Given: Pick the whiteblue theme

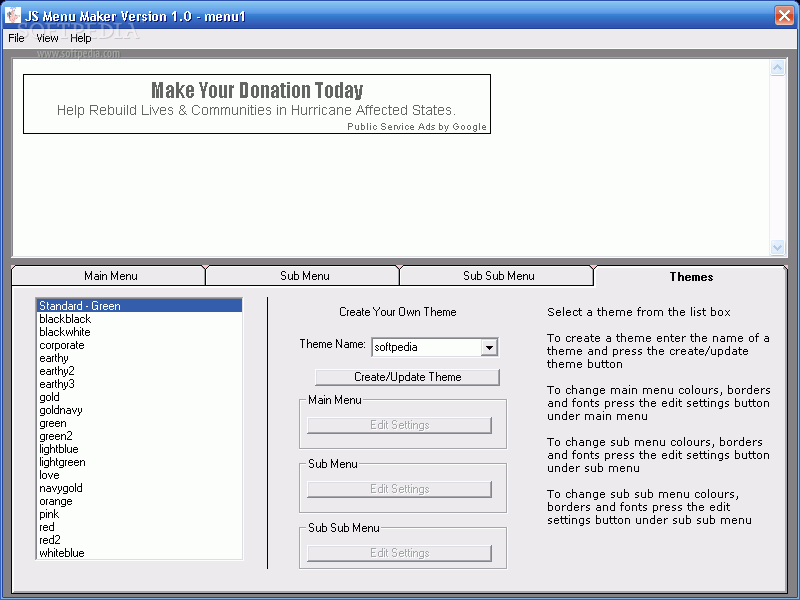Looking at the screenshot, I should [x=140, y=553].
